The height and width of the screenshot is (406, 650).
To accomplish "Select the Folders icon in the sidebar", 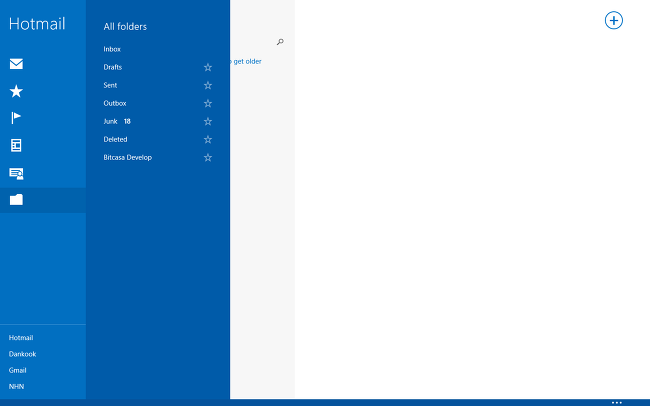I will point(16,200).
